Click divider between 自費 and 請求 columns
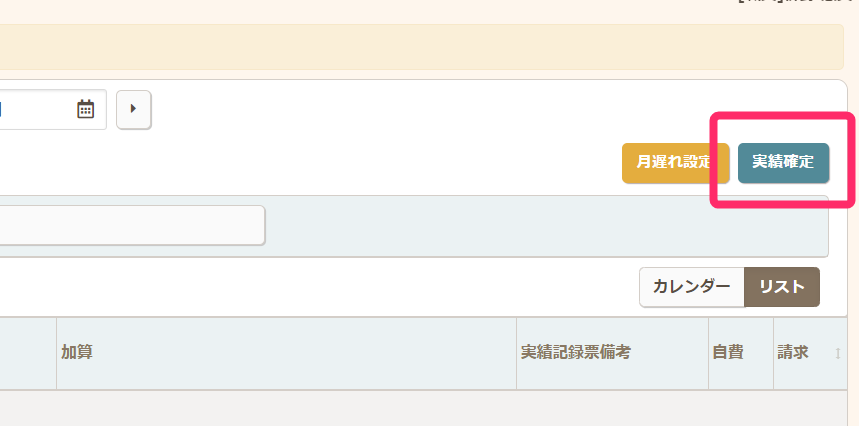Screen dimensions: 859x426 pos(773,353)
